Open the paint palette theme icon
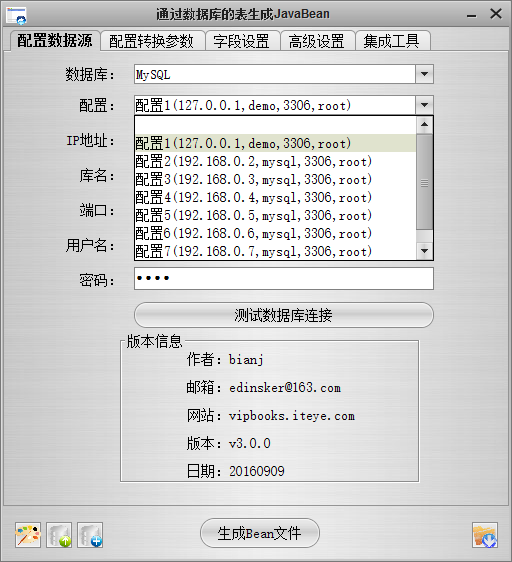This screenshot has width=512, height=562. pyautogui.click(x=28, y=535)
